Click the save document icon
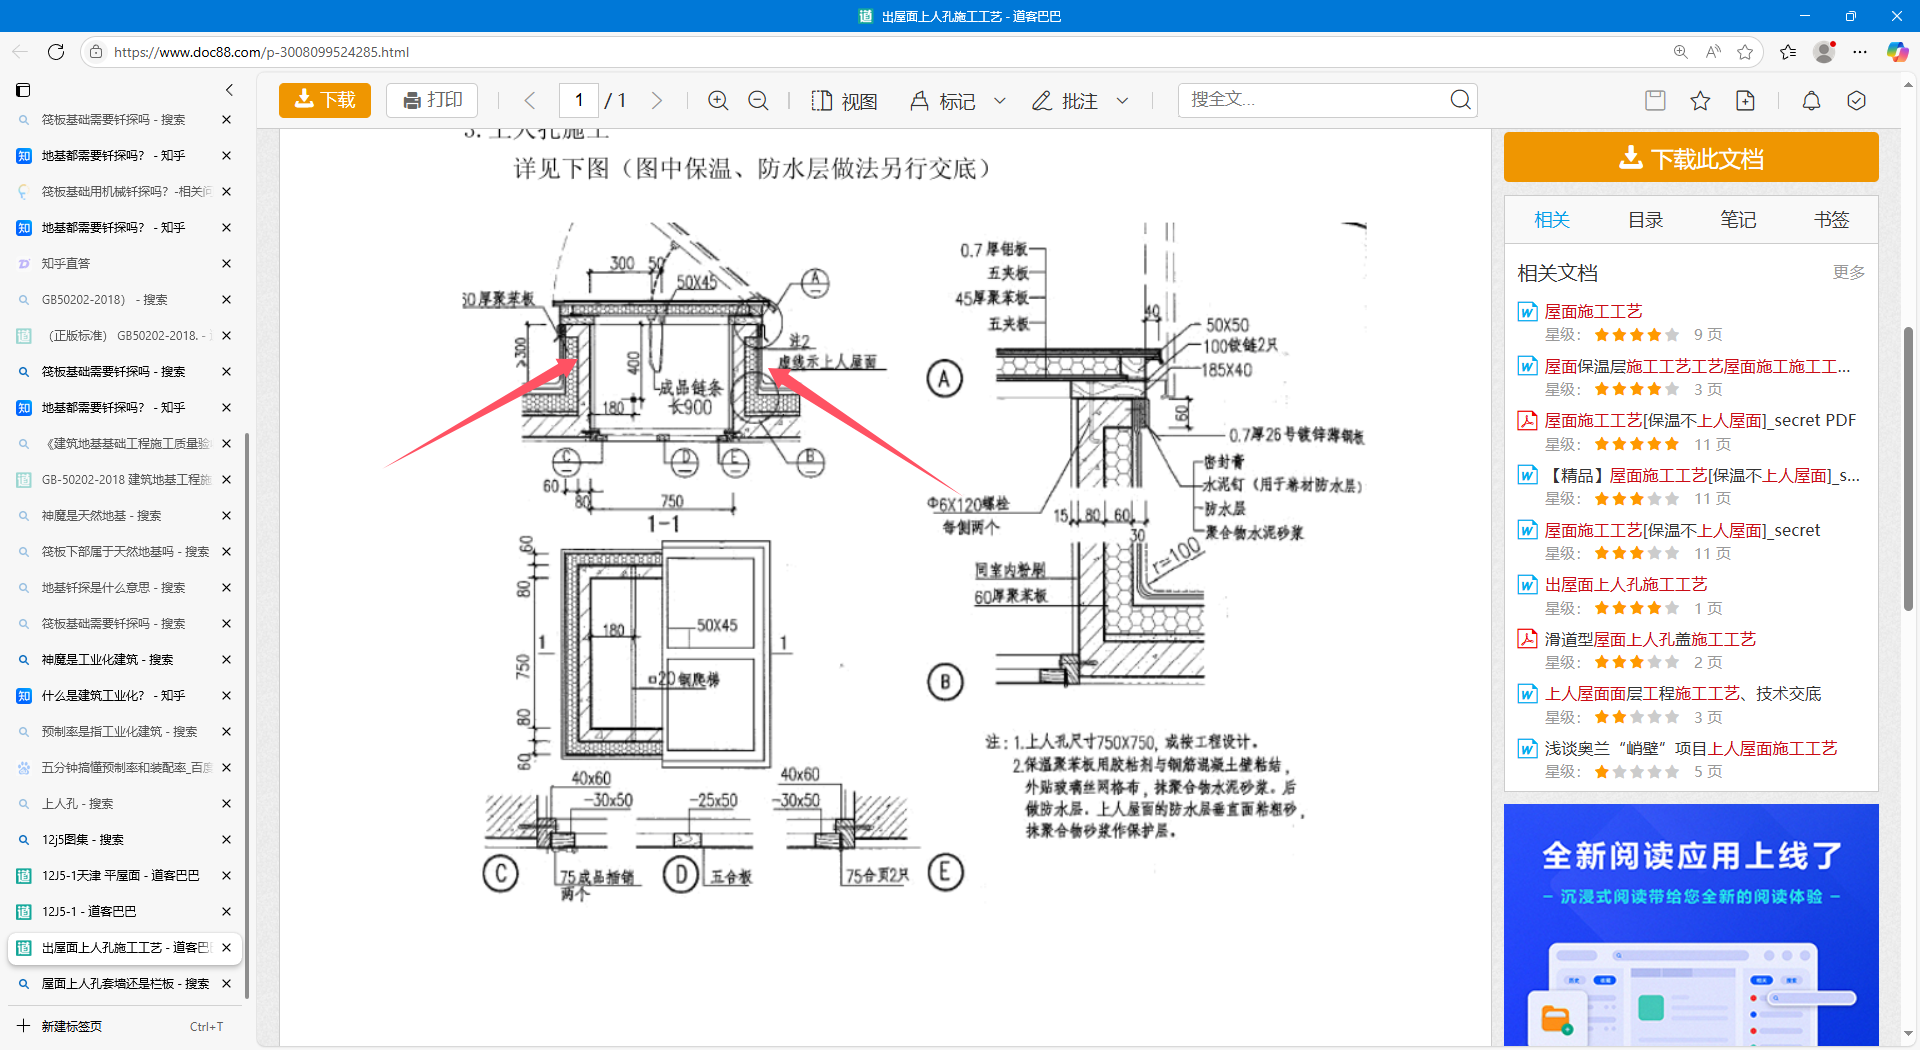The height and width of the screenshot is (1050, 1920). [x=1655, y=100]
